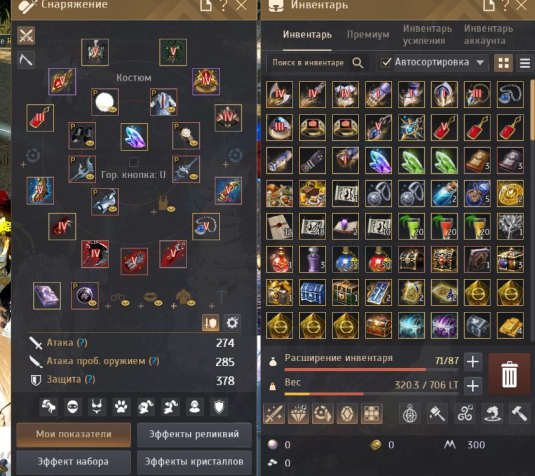Click the trash can delete icon
The width and height of the screenshot is (535, 476).
[x=509, y=374]
